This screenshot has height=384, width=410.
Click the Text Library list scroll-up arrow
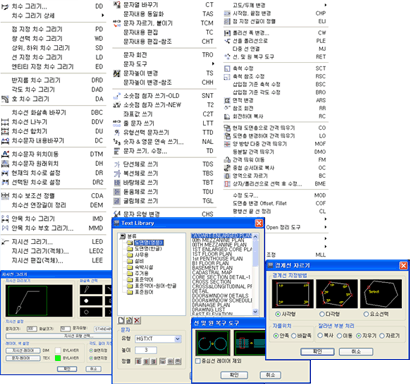[x=255, y=236]
